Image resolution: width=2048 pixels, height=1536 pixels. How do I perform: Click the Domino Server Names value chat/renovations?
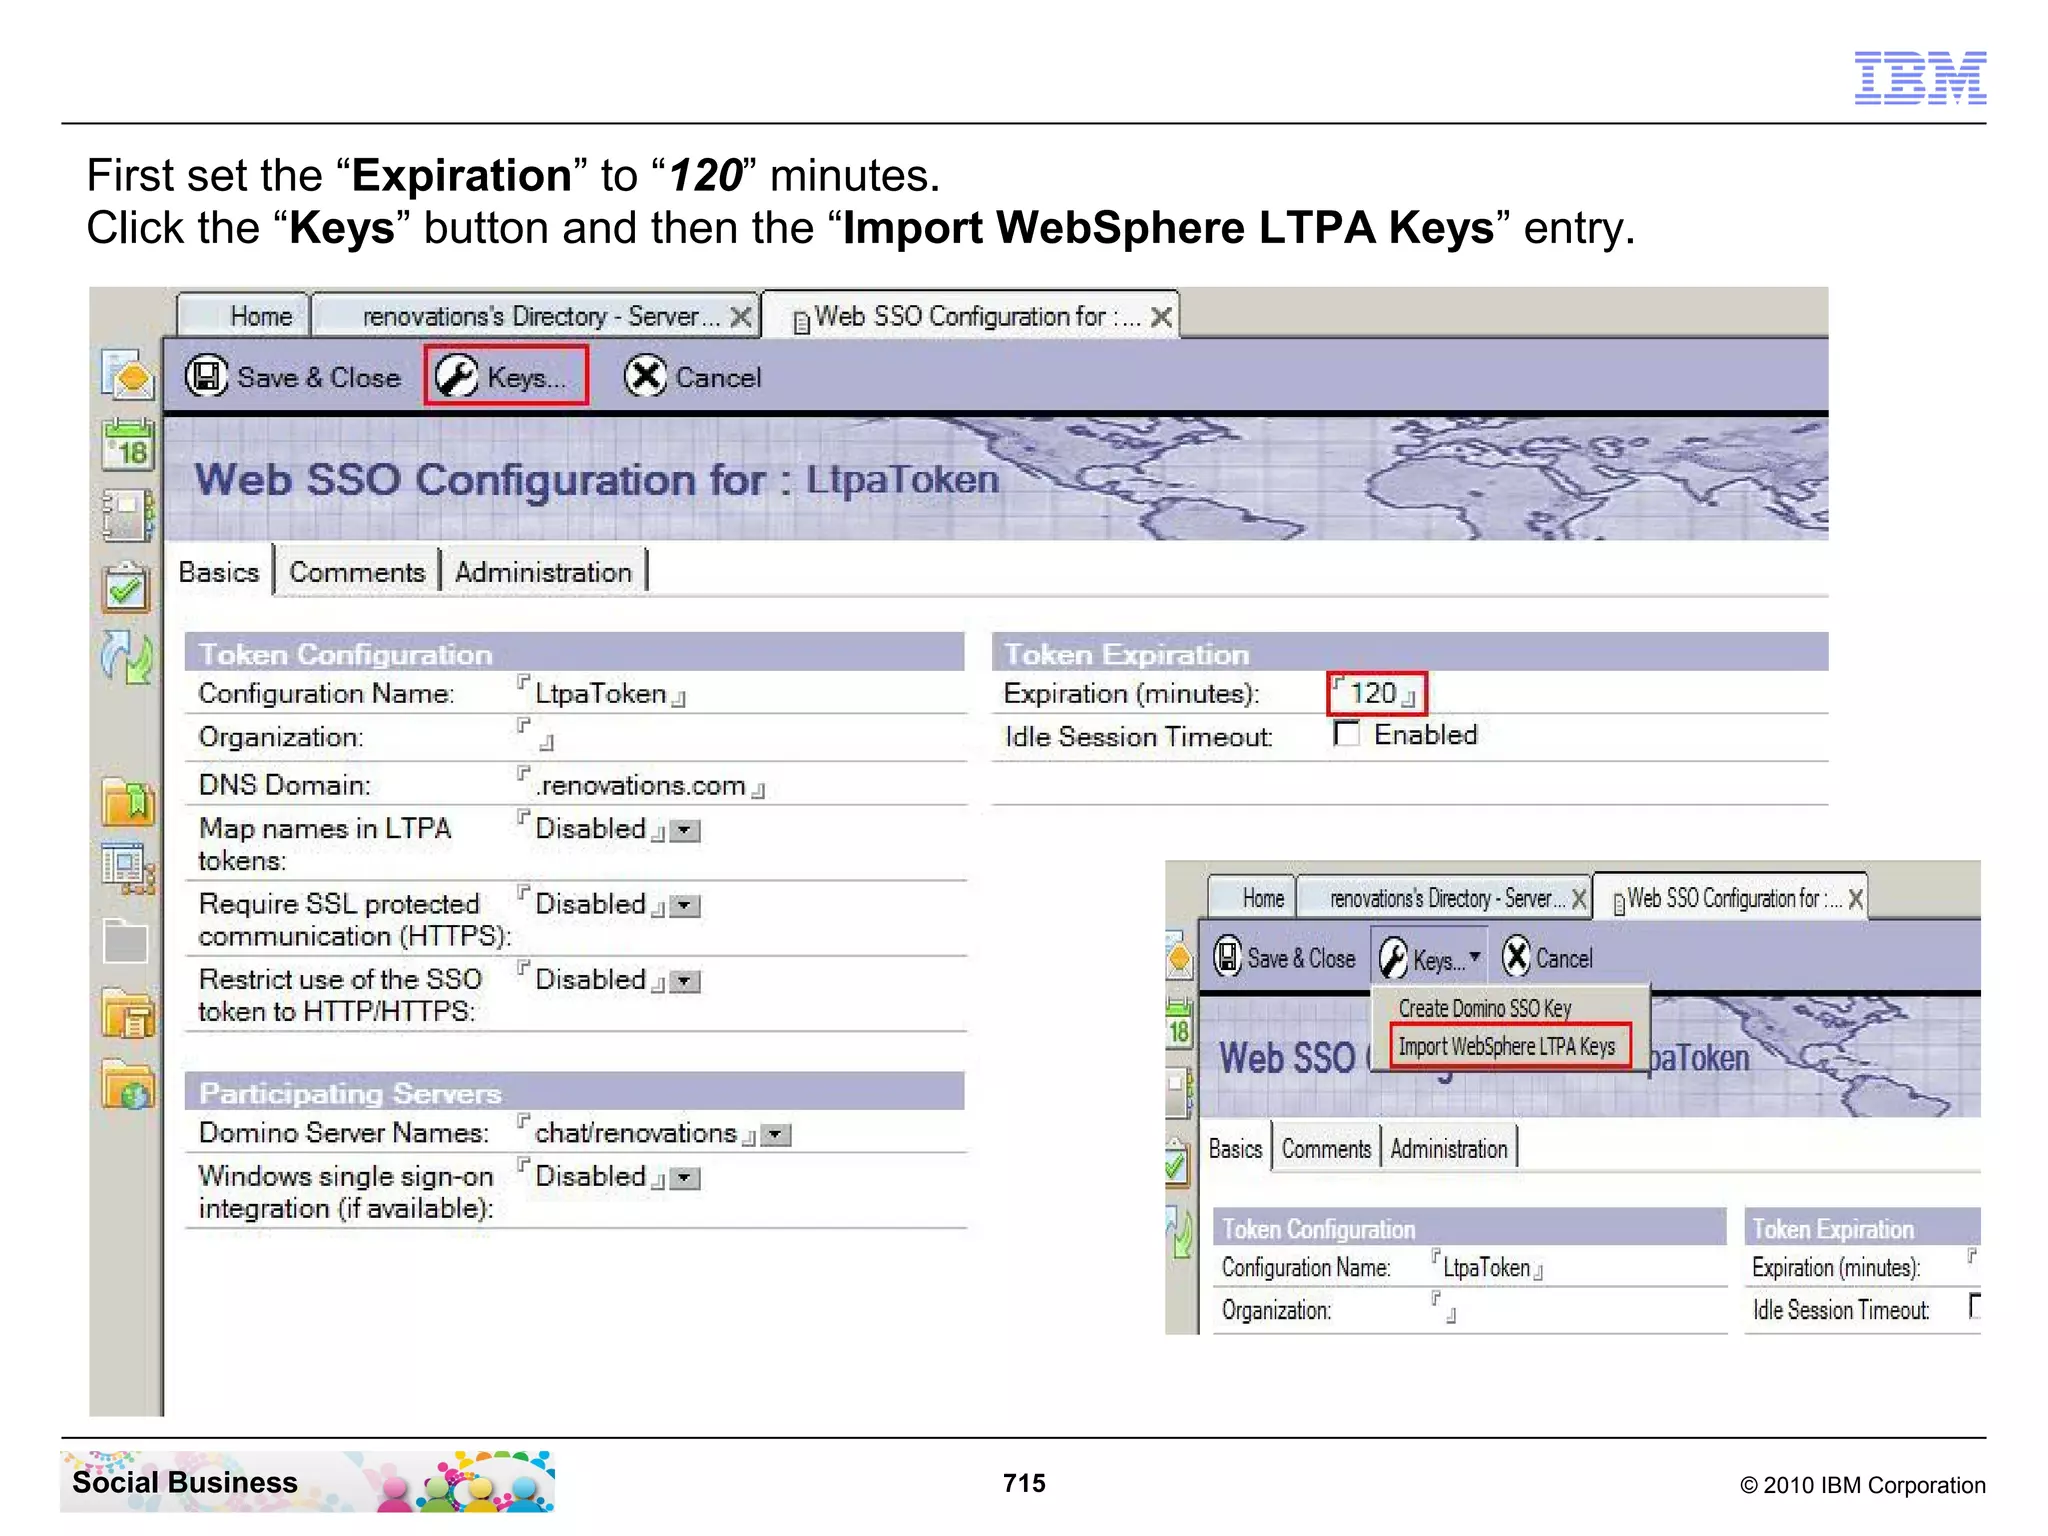637,1132
